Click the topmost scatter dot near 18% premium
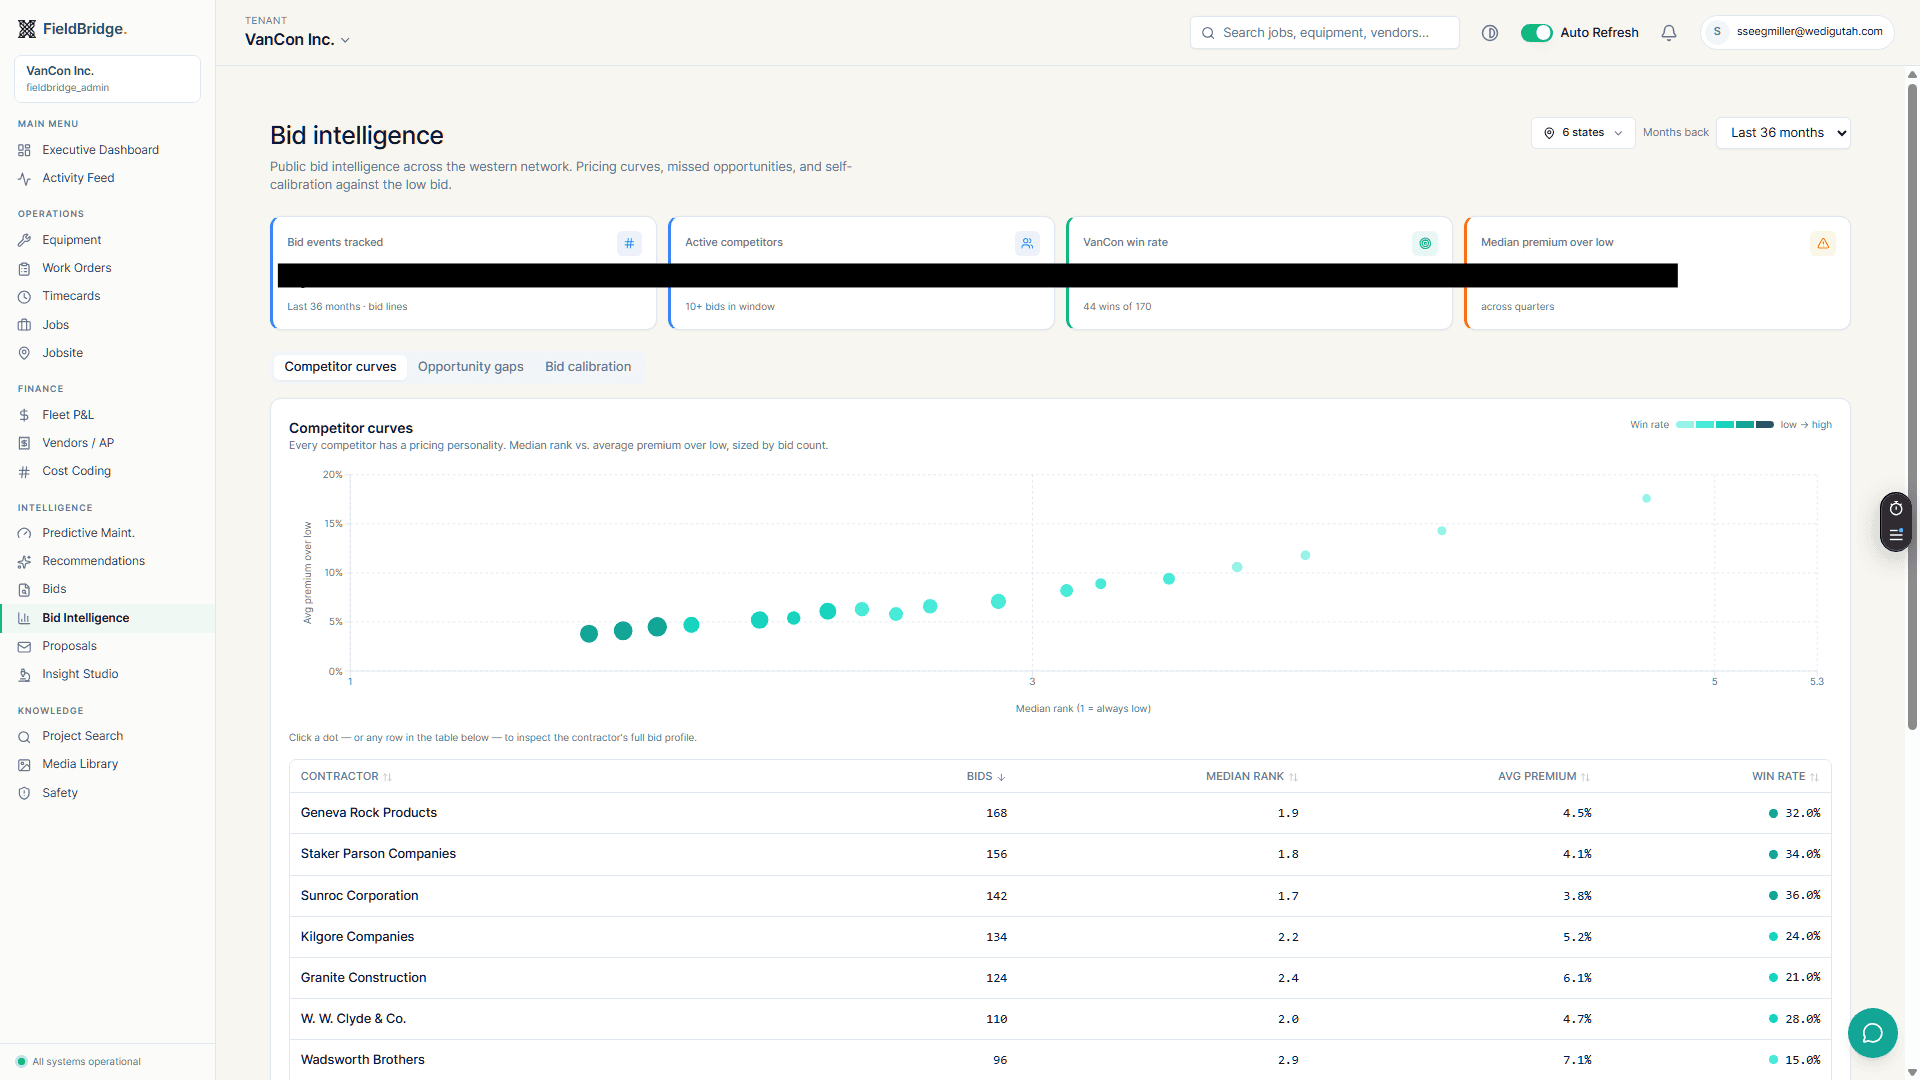The height and width of the screenshot is (1080, 1920). pos(1646,498)
